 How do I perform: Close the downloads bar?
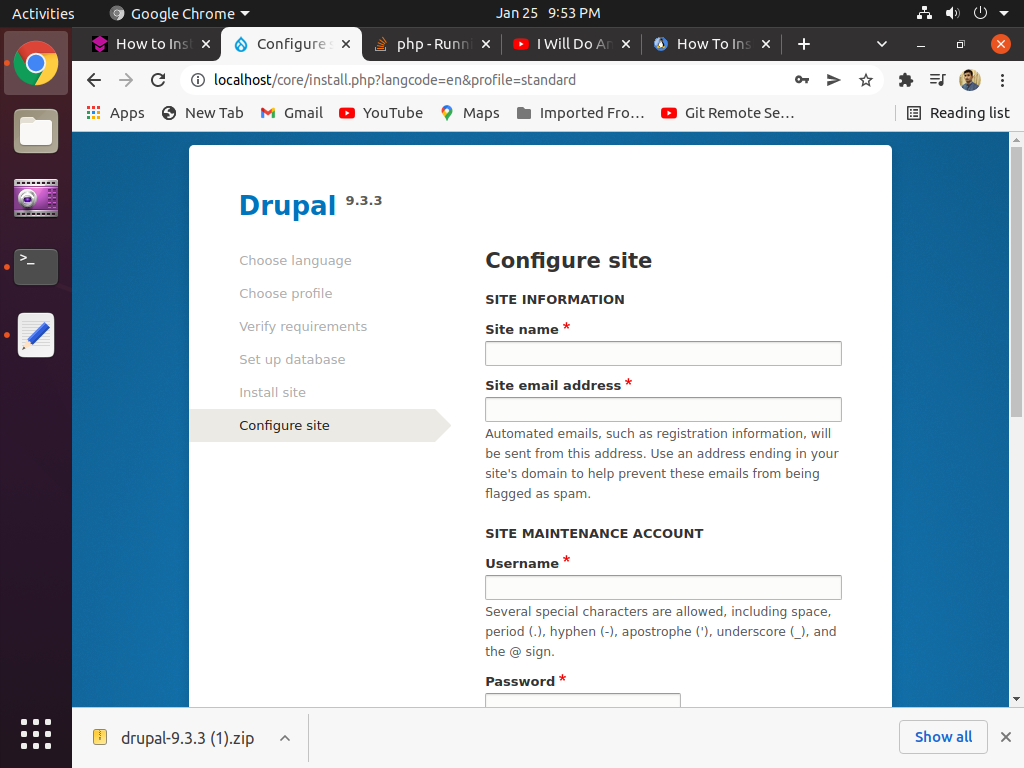pyautogui.click(x=1006, y=737)
